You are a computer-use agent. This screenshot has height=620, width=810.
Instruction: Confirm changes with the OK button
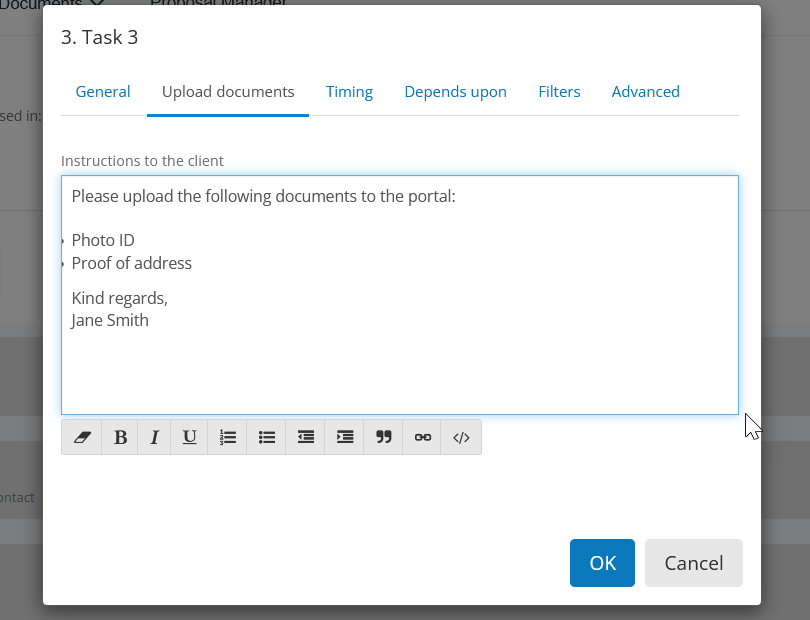pos(602,563)
